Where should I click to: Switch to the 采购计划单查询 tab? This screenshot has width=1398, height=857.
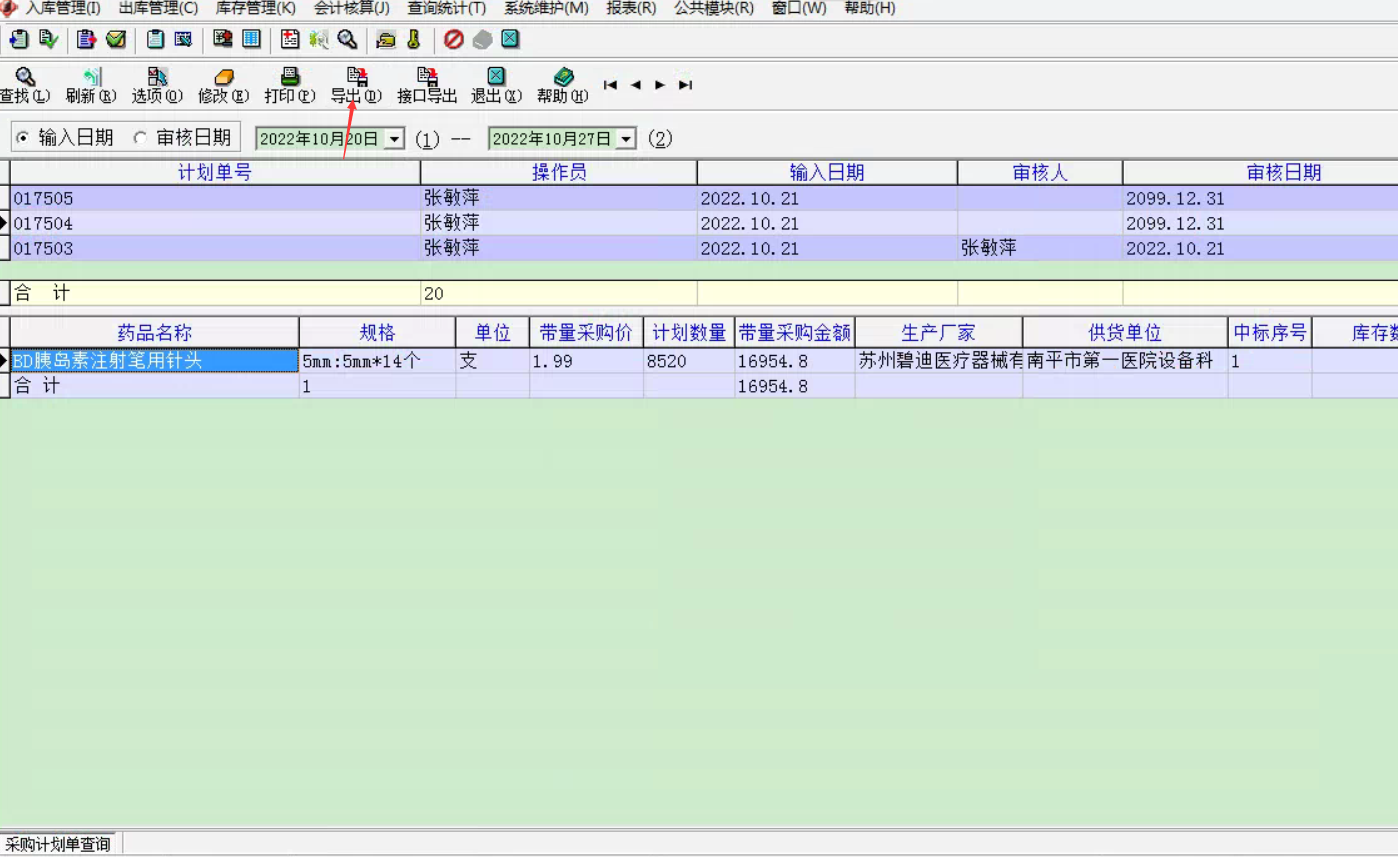pos(58,845)
